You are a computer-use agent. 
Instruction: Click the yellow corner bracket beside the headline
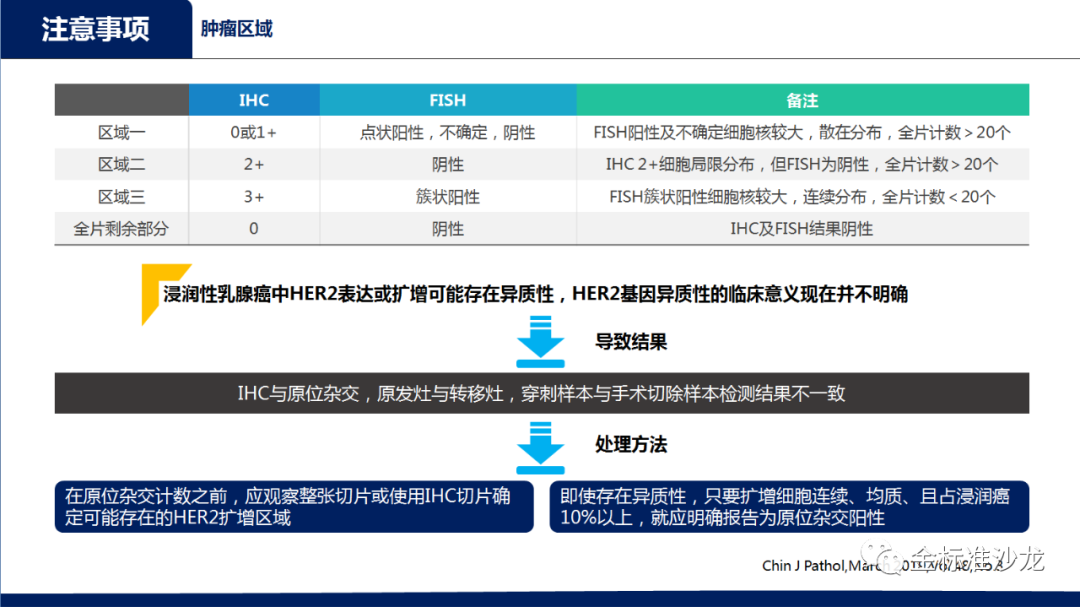click(165, 294)
